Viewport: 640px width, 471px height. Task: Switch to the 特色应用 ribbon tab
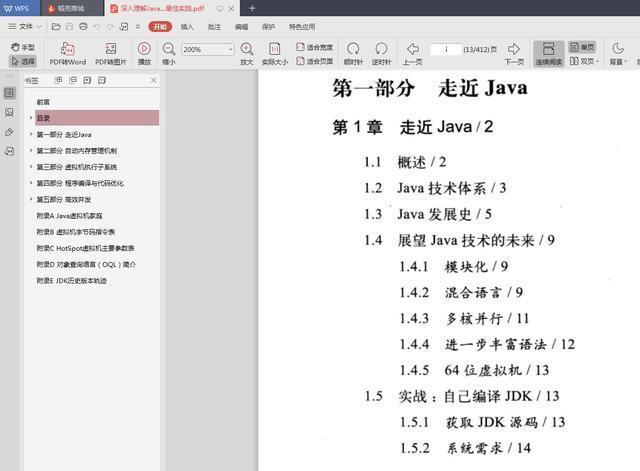tap(302, 27)
